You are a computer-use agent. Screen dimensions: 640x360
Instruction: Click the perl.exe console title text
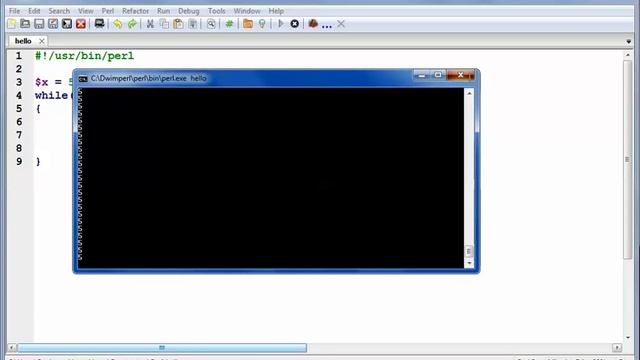(x=149, y=78)
